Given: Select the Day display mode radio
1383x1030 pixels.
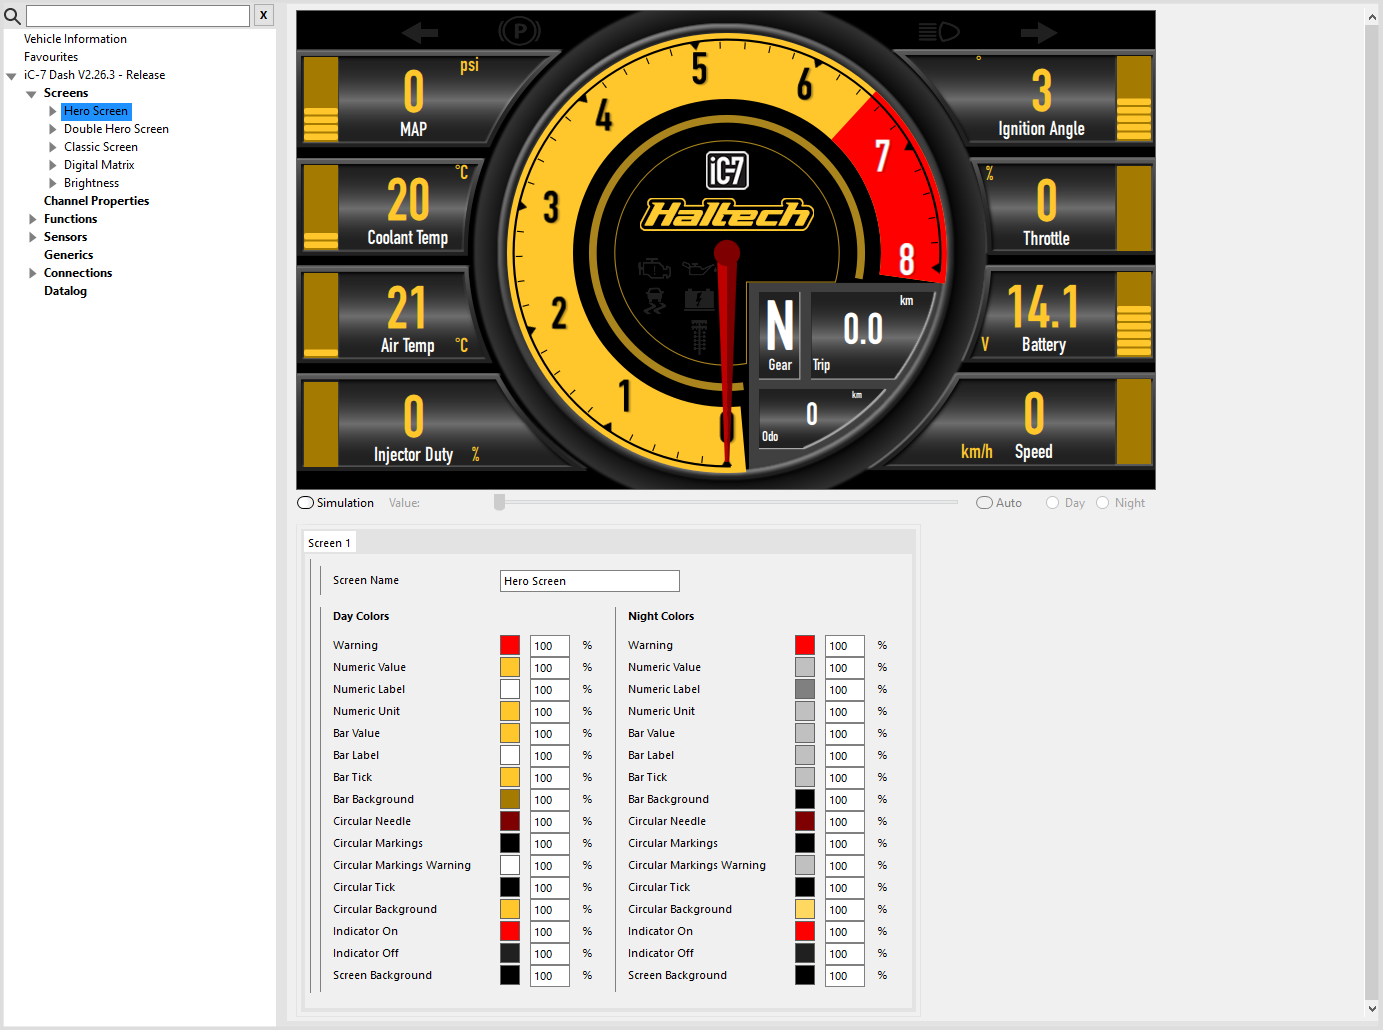Looking at the screenshot, I should point(1052,503).
